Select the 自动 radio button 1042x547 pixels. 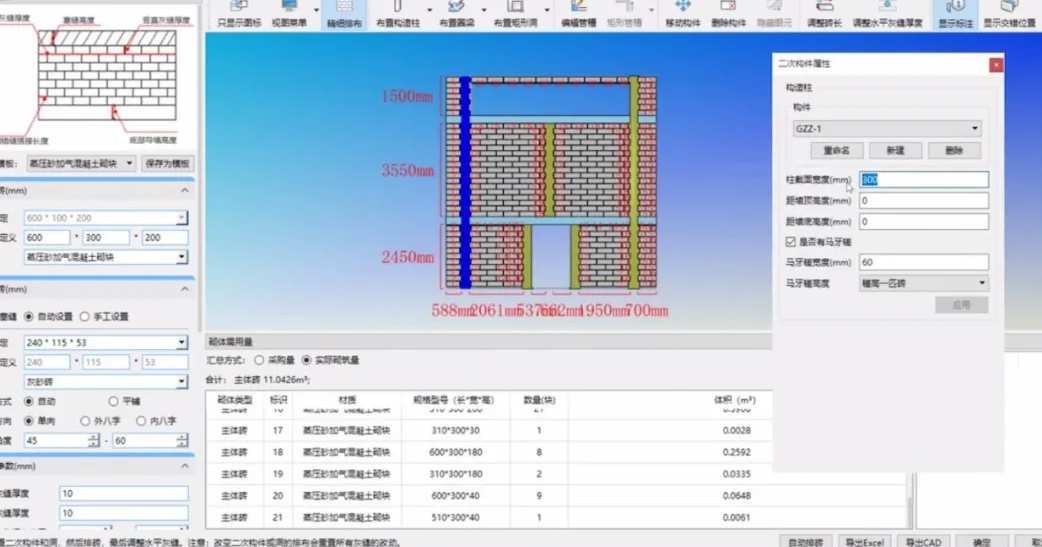(29, 401)
